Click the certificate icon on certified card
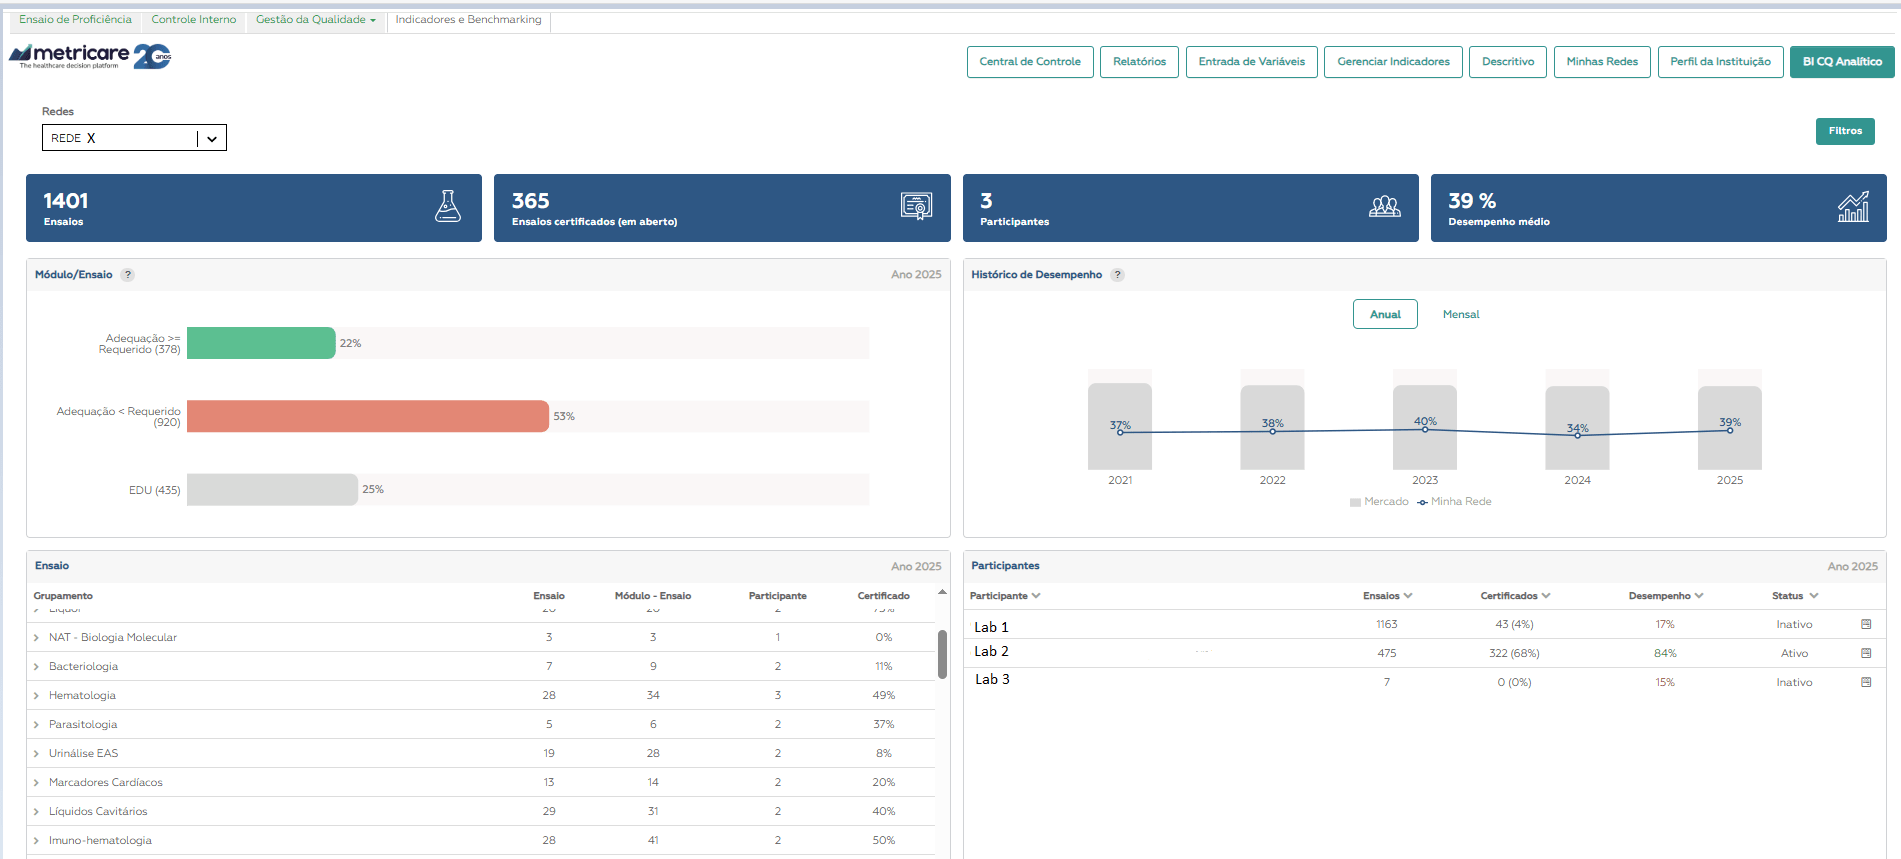Image resolution: width=1901 pixels, height=859 pixels. (916, 207)
